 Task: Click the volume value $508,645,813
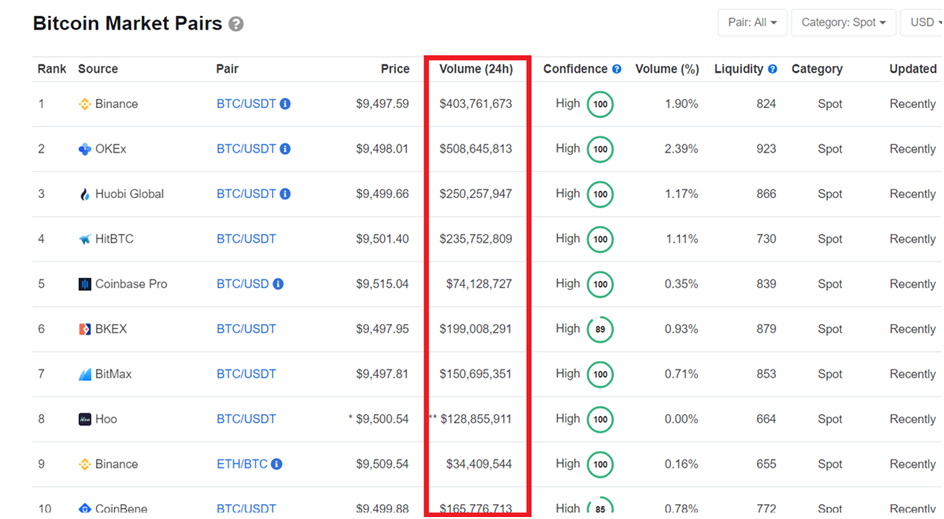[x=476, y=149]
